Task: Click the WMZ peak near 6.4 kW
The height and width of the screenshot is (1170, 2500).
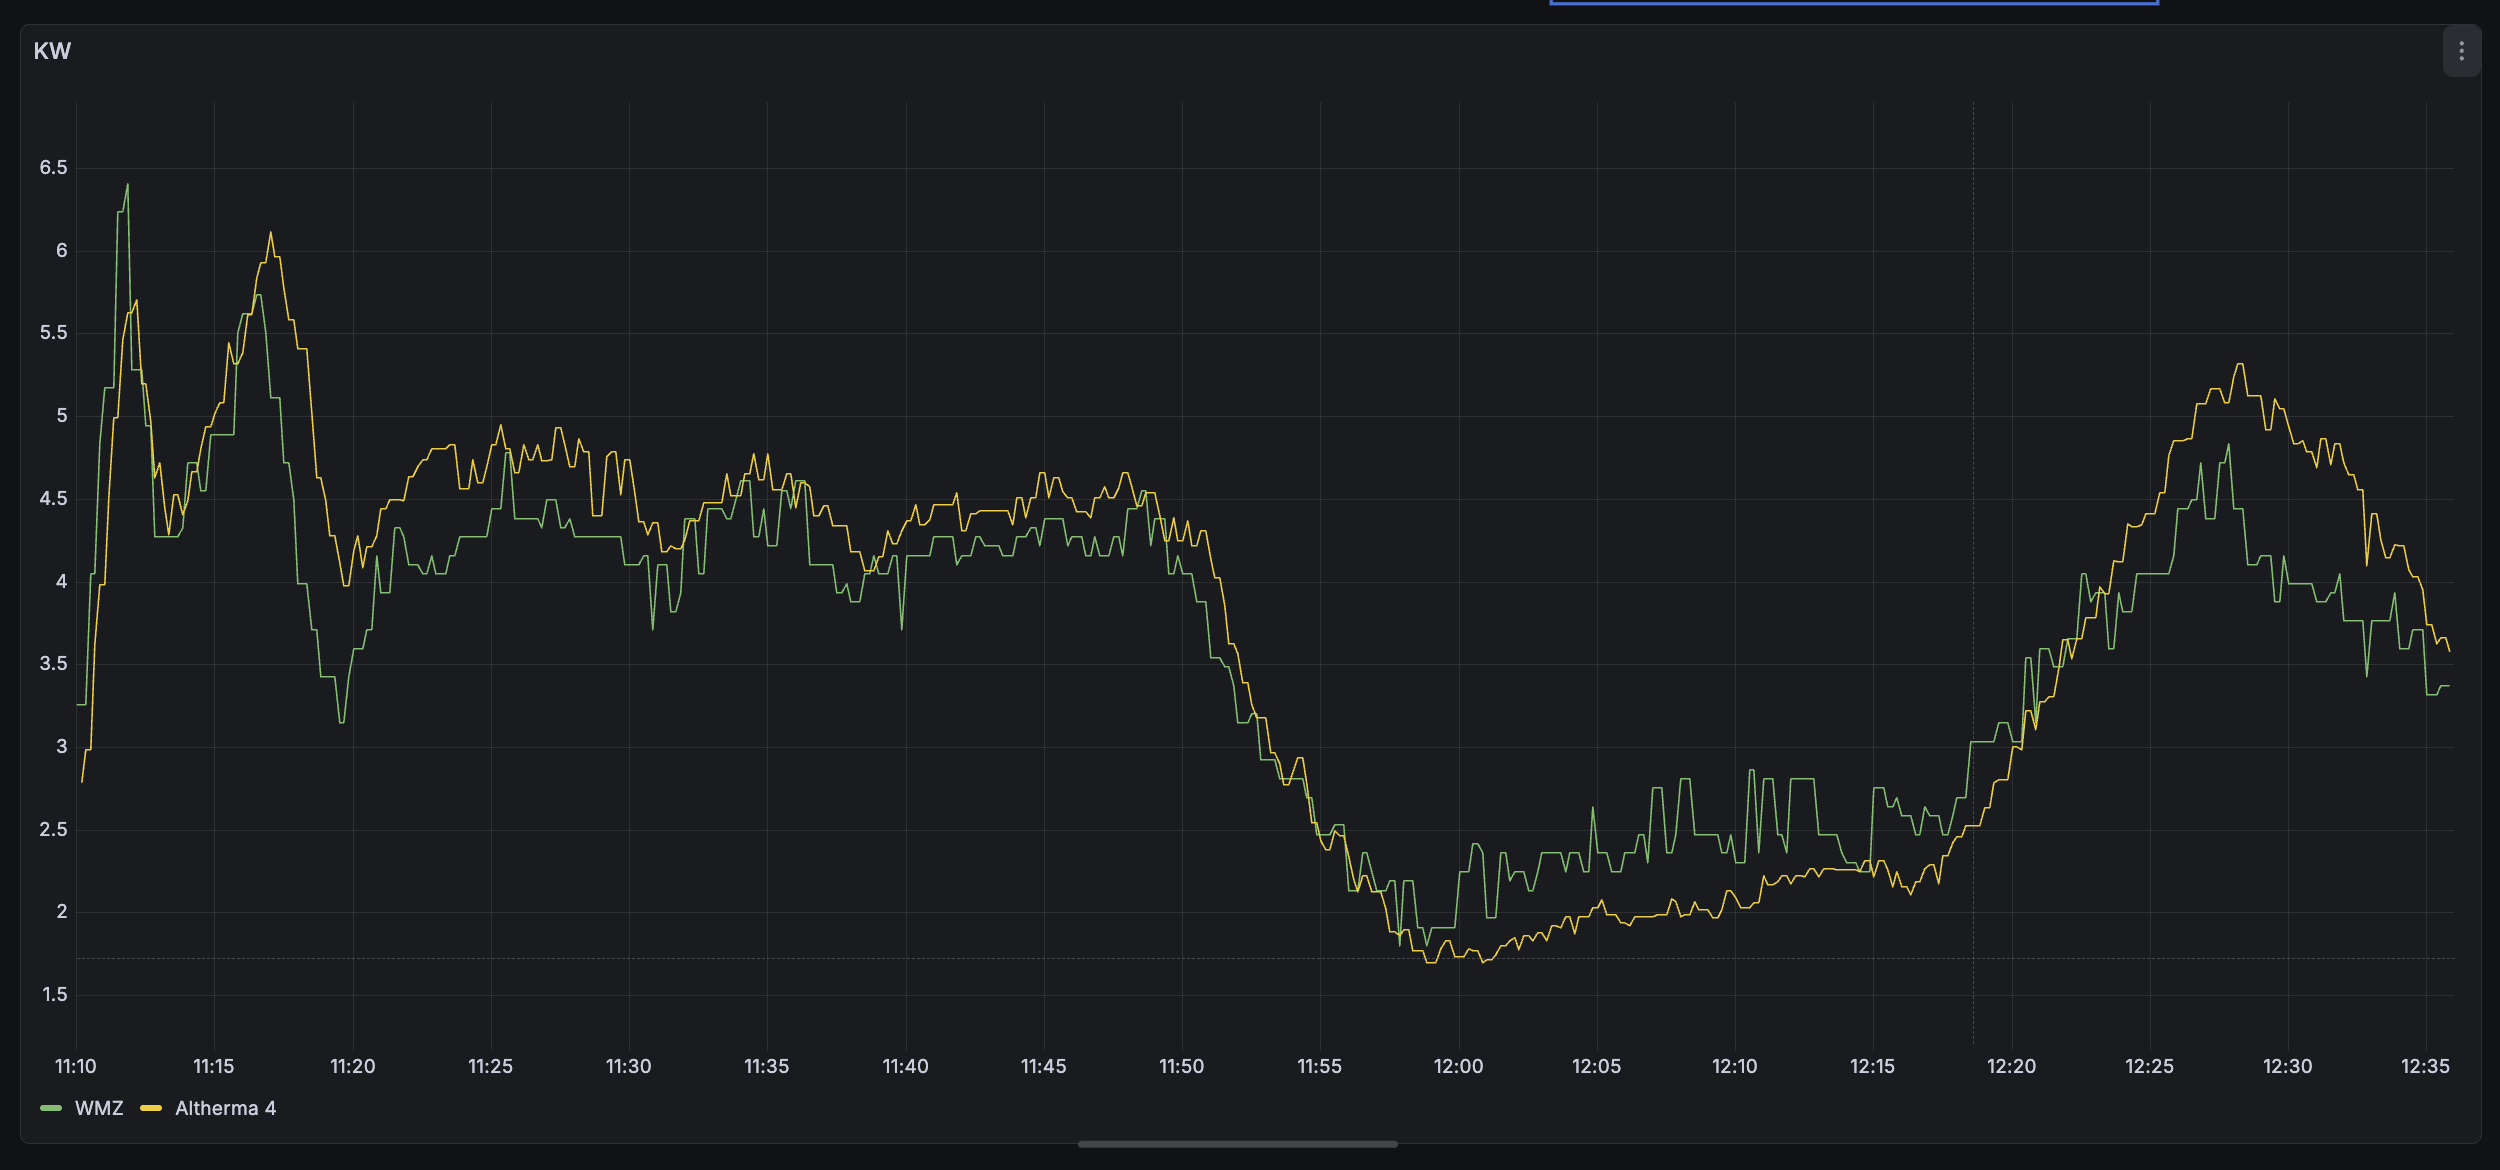Action: pyautogui.click(x=127, y=186)
